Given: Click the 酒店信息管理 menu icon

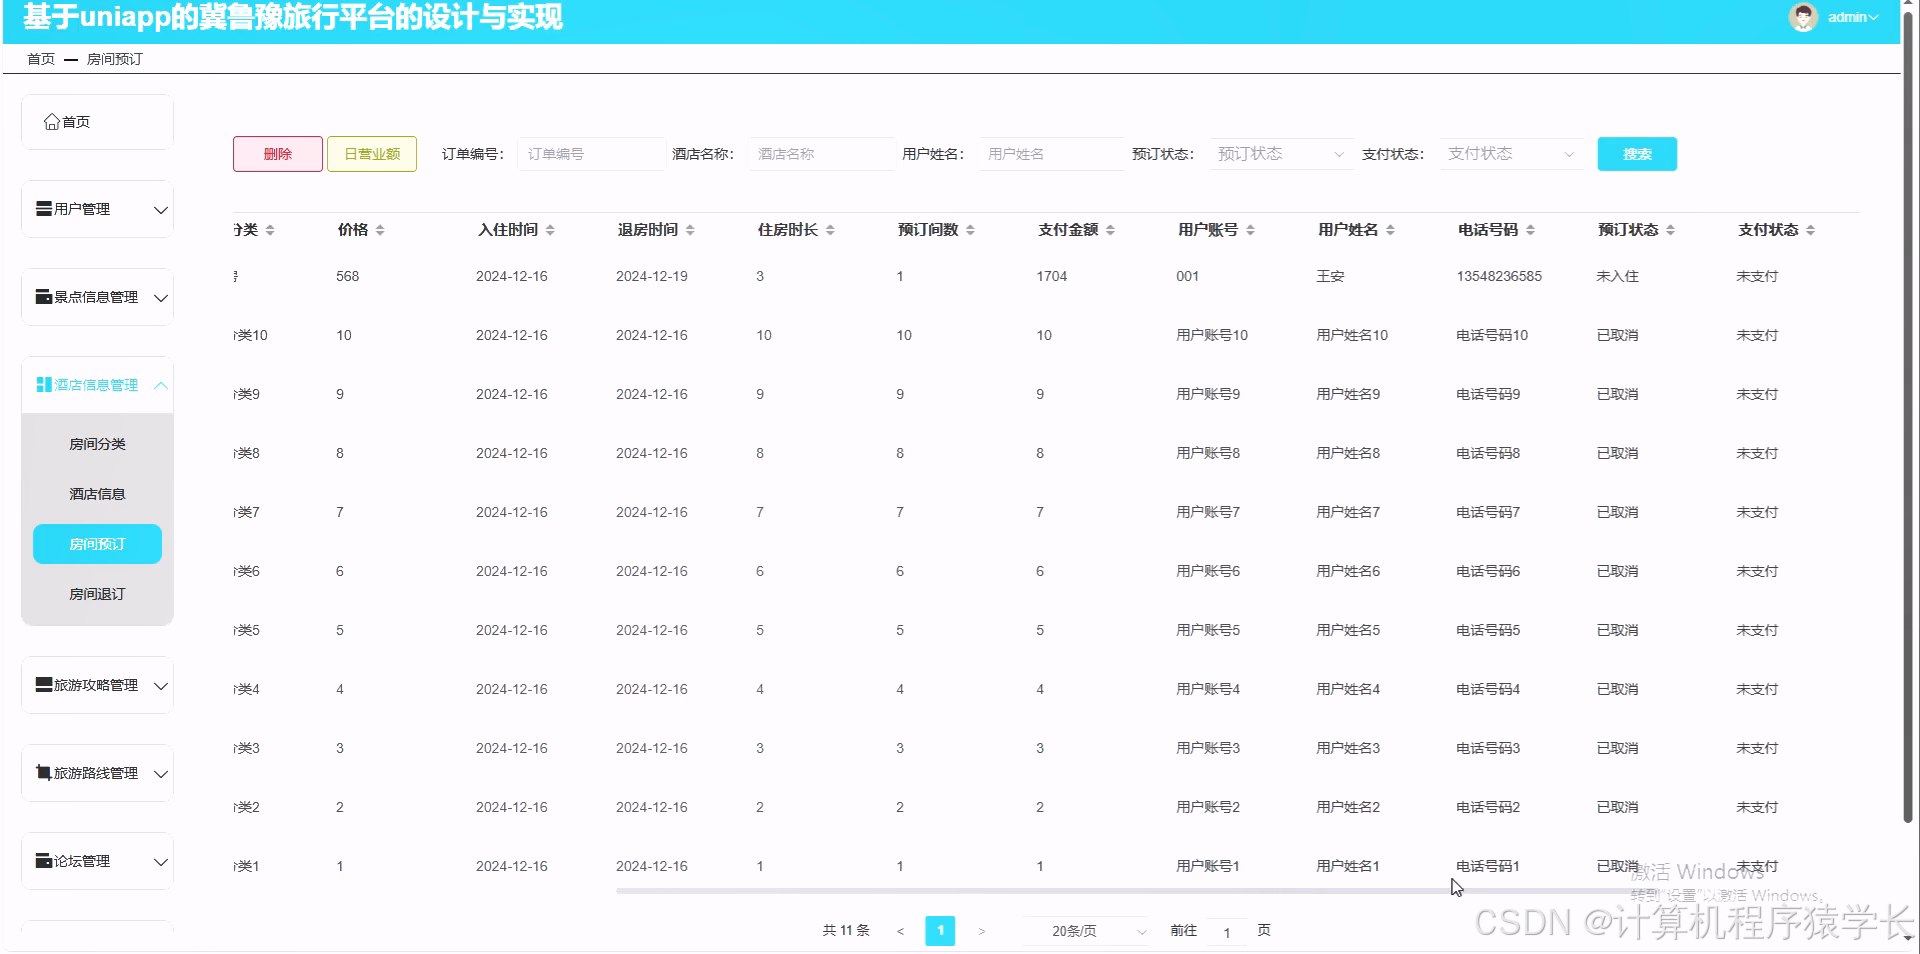Looking at the screenshot, I should point(44,385).
